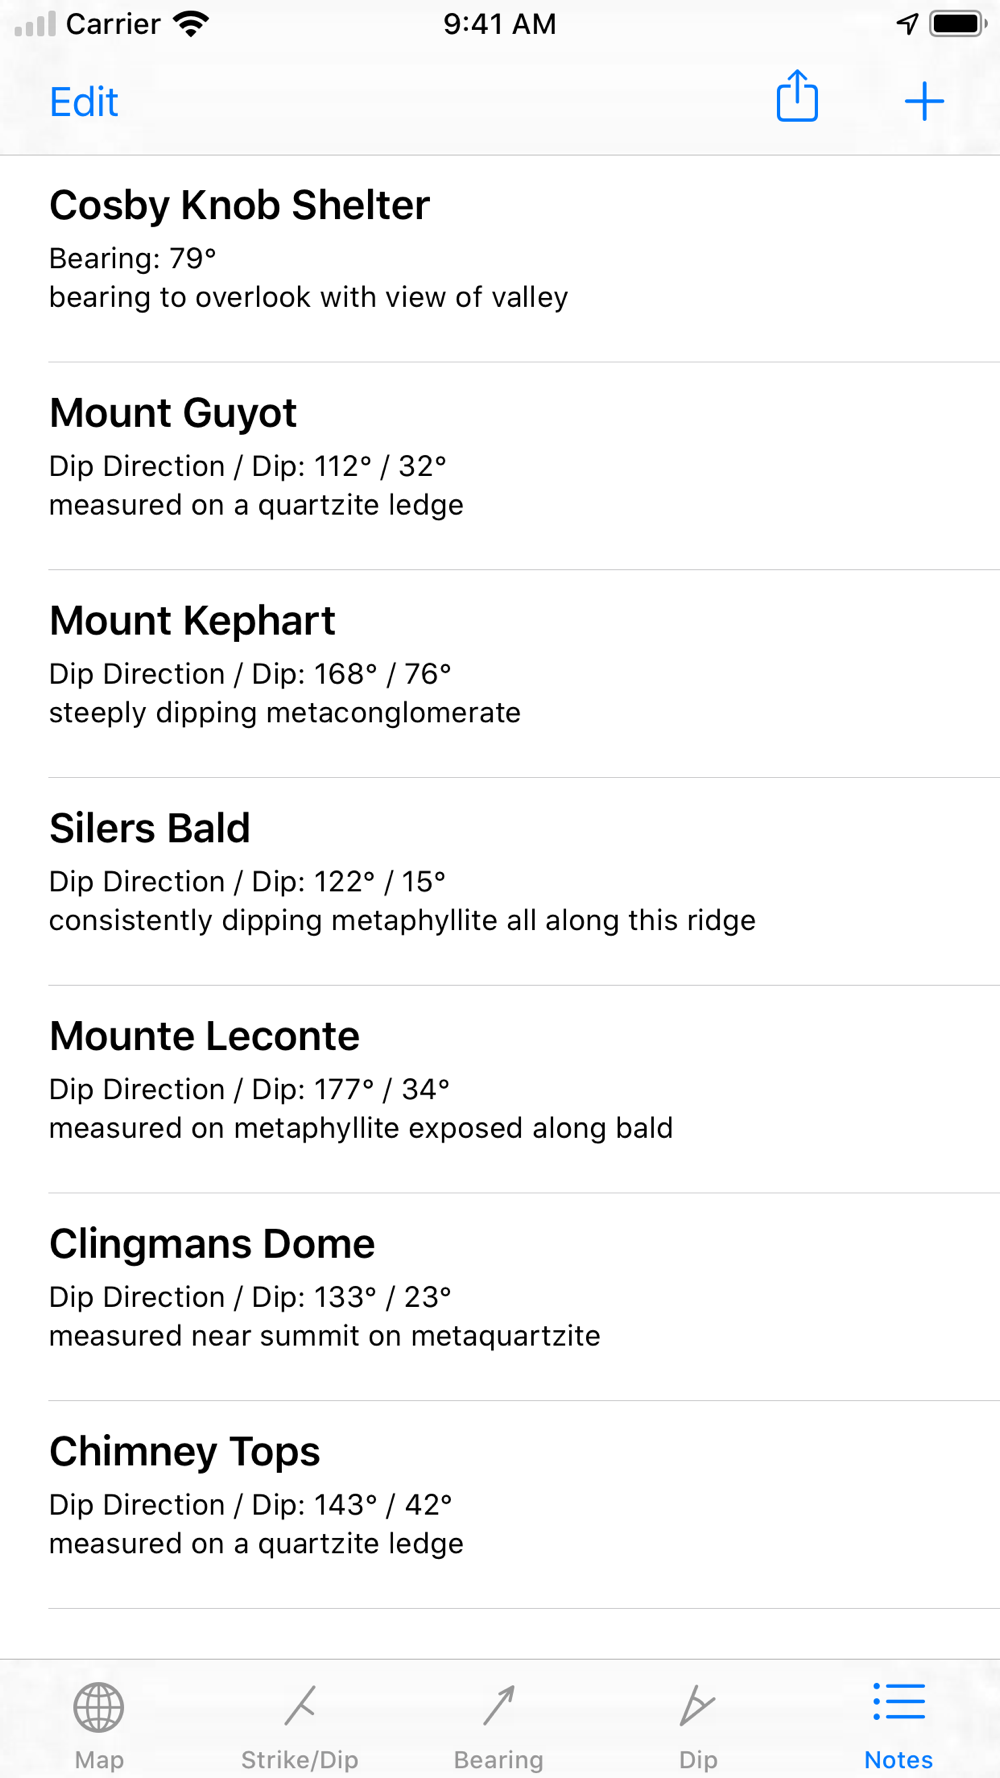The width and height of the screenshot is (1000, 1778).
Task: Select the Dip angle tab icon
Action: point(697,1705)
